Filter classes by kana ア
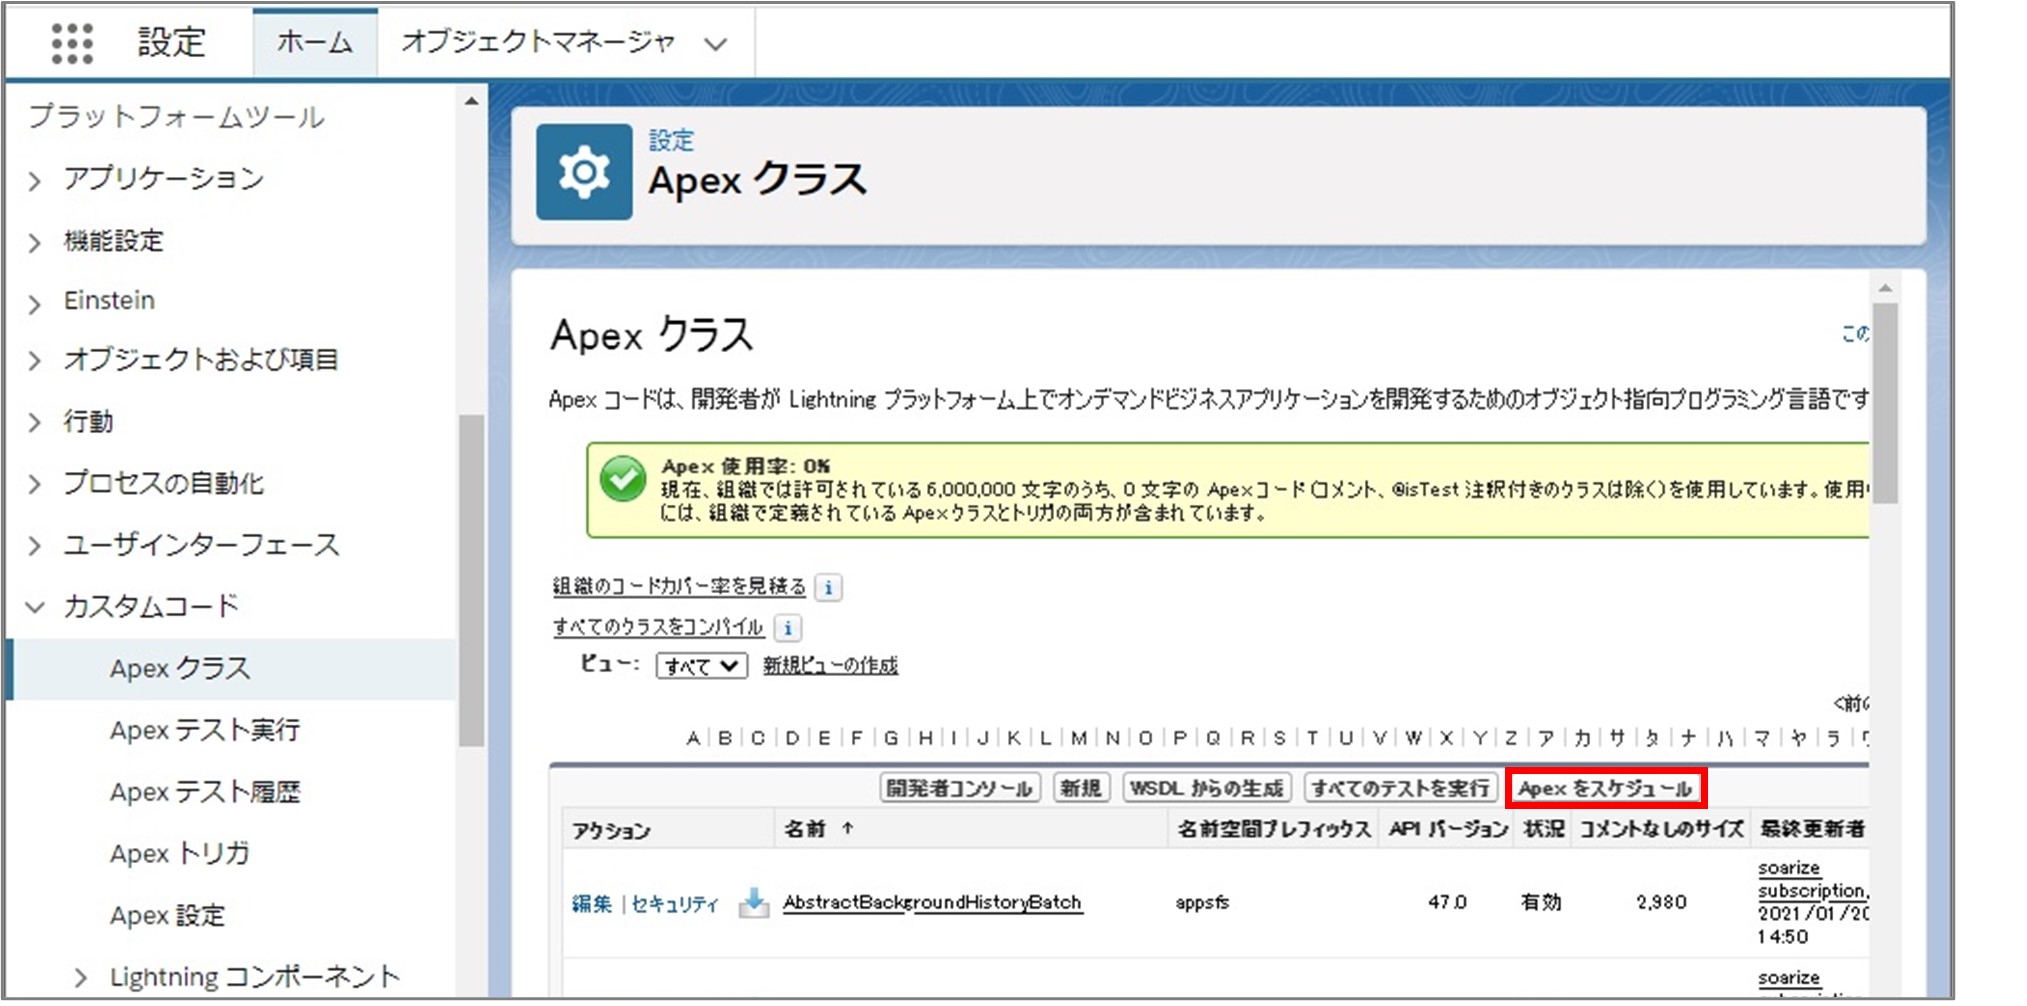 1546,738
